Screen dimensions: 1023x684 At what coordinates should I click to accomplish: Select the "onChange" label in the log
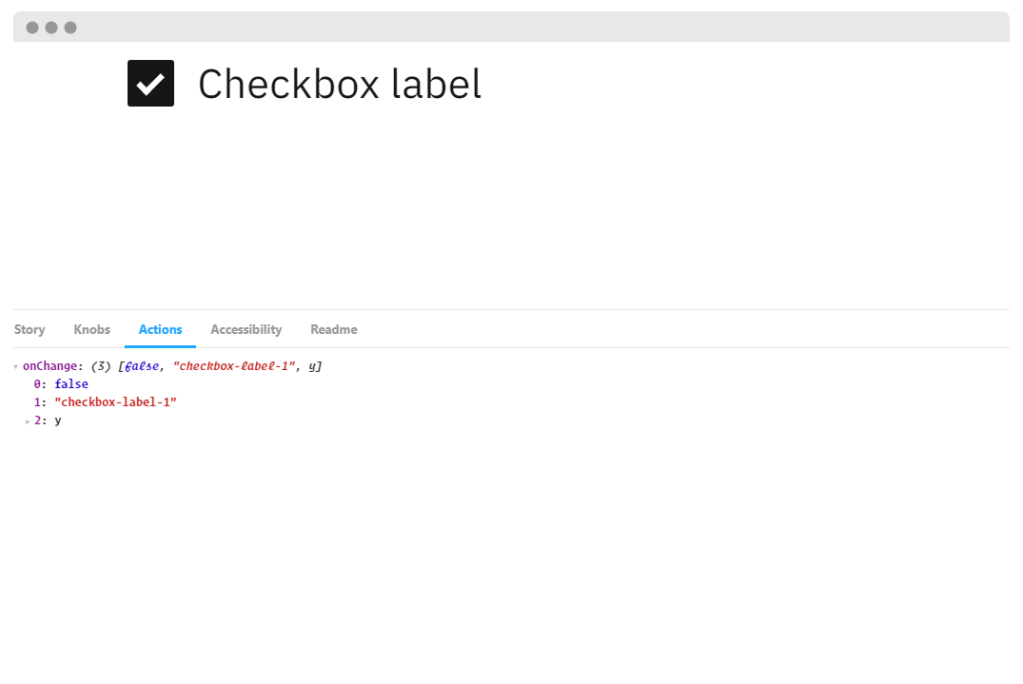point(50,366)
